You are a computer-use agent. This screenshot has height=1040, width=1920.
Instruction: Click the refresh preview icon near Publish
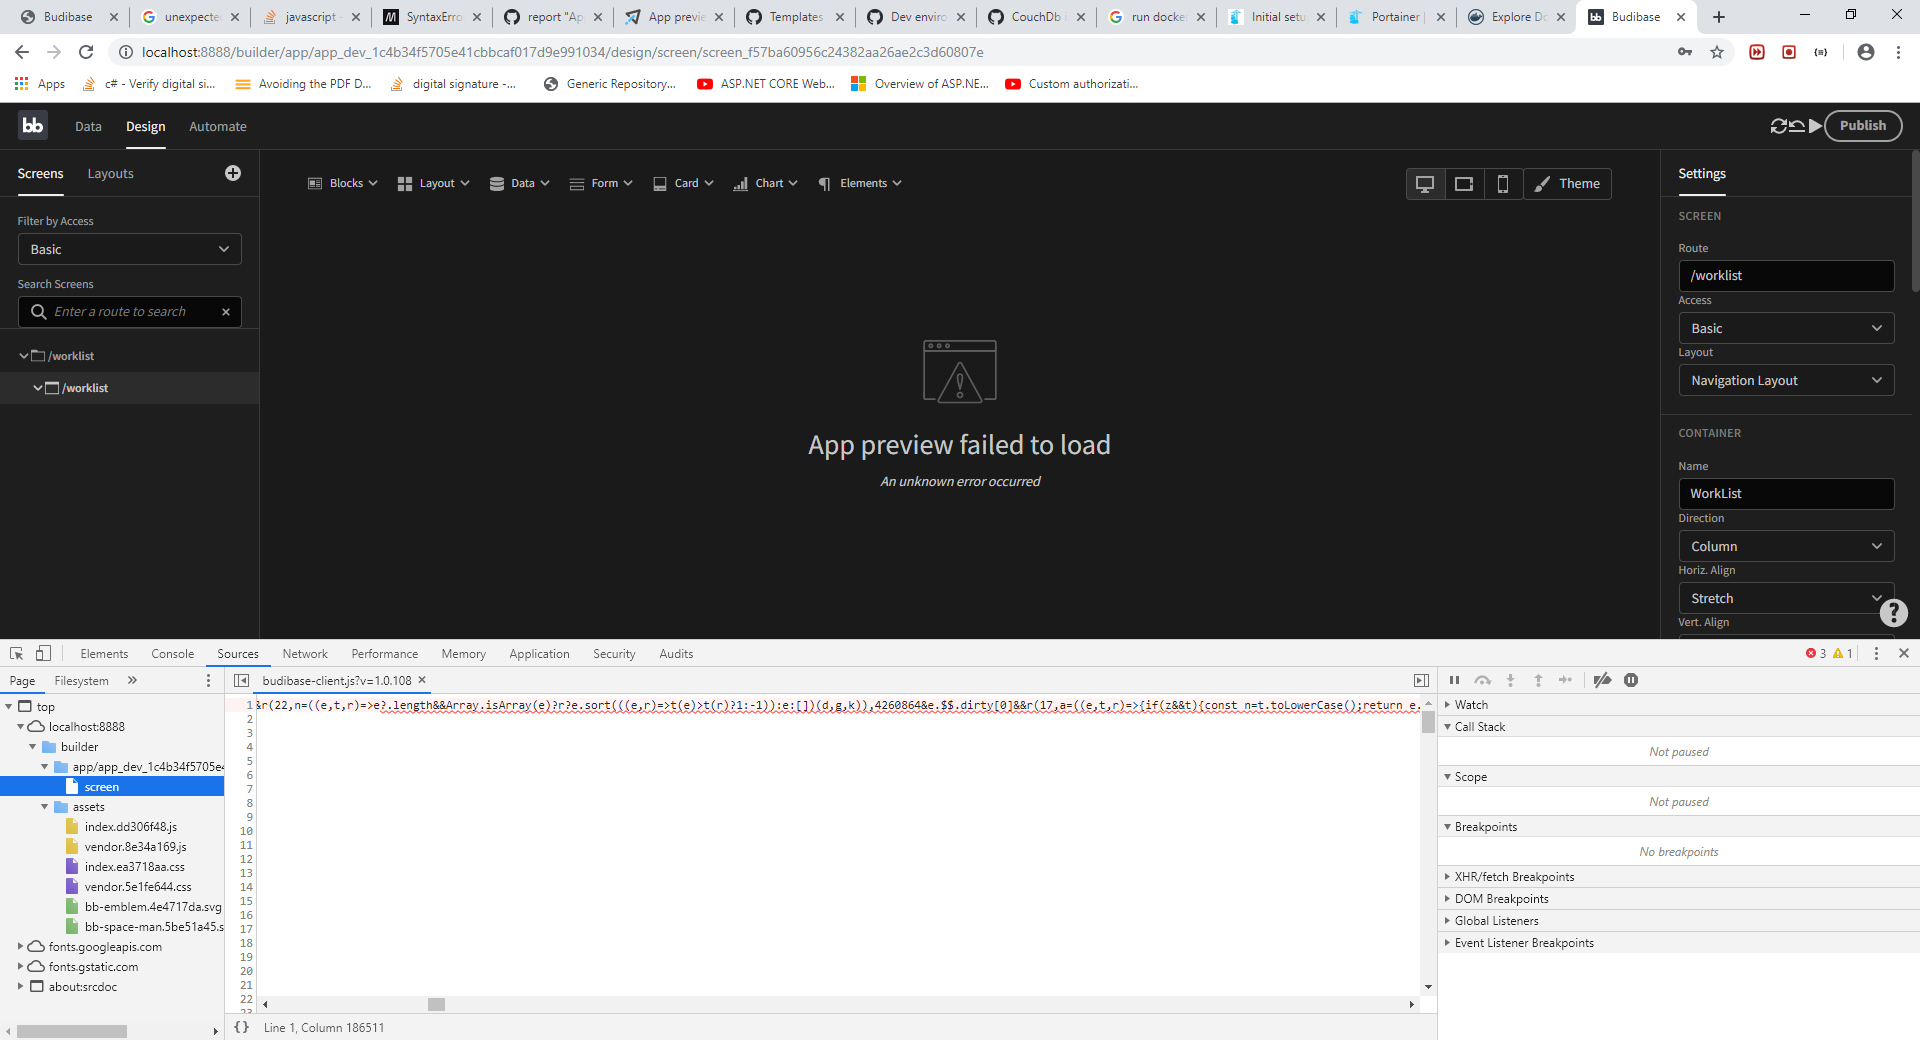coord(1778,126)
